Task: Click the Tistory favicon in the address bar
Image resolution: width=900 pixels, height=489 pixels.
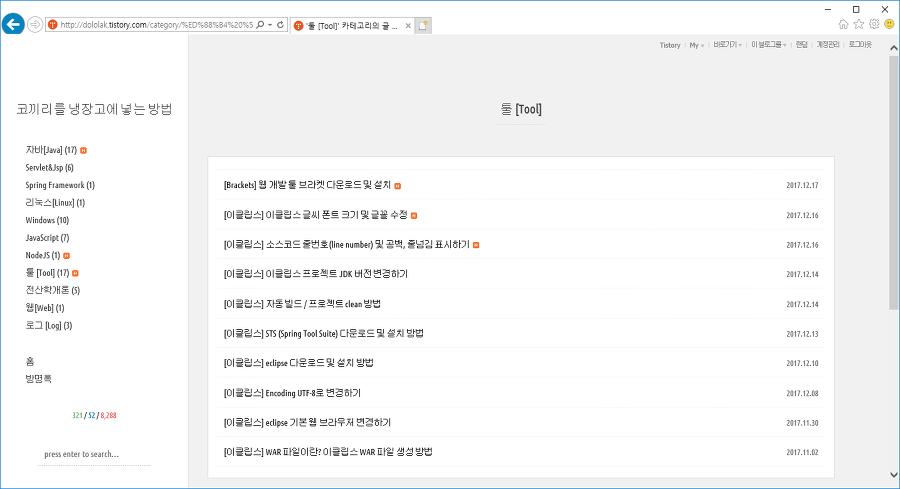Action: tap(53, 25)
